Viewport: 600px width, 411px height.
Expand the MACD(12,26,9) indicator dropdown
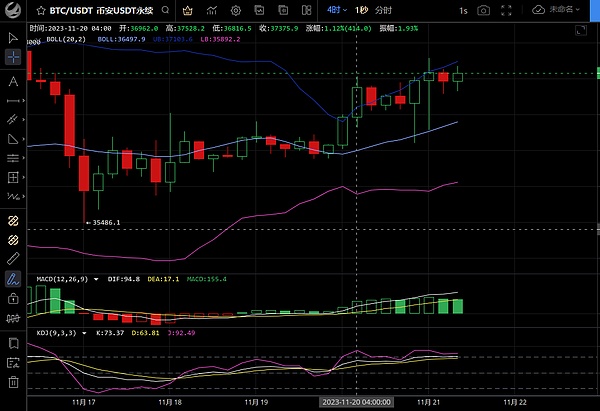tap(99, 279)
